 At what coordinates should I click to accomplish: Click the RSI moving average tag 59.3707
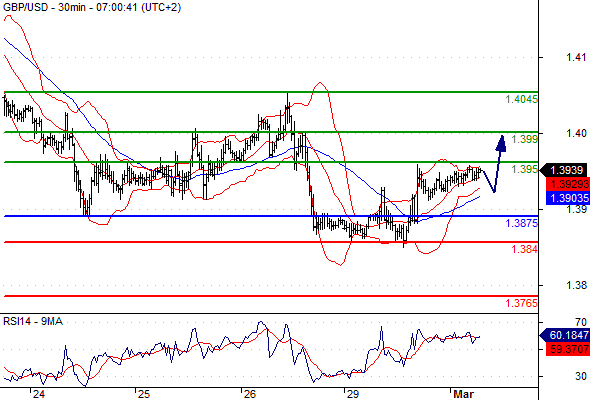pyautogui.click(x=567, y=349)
